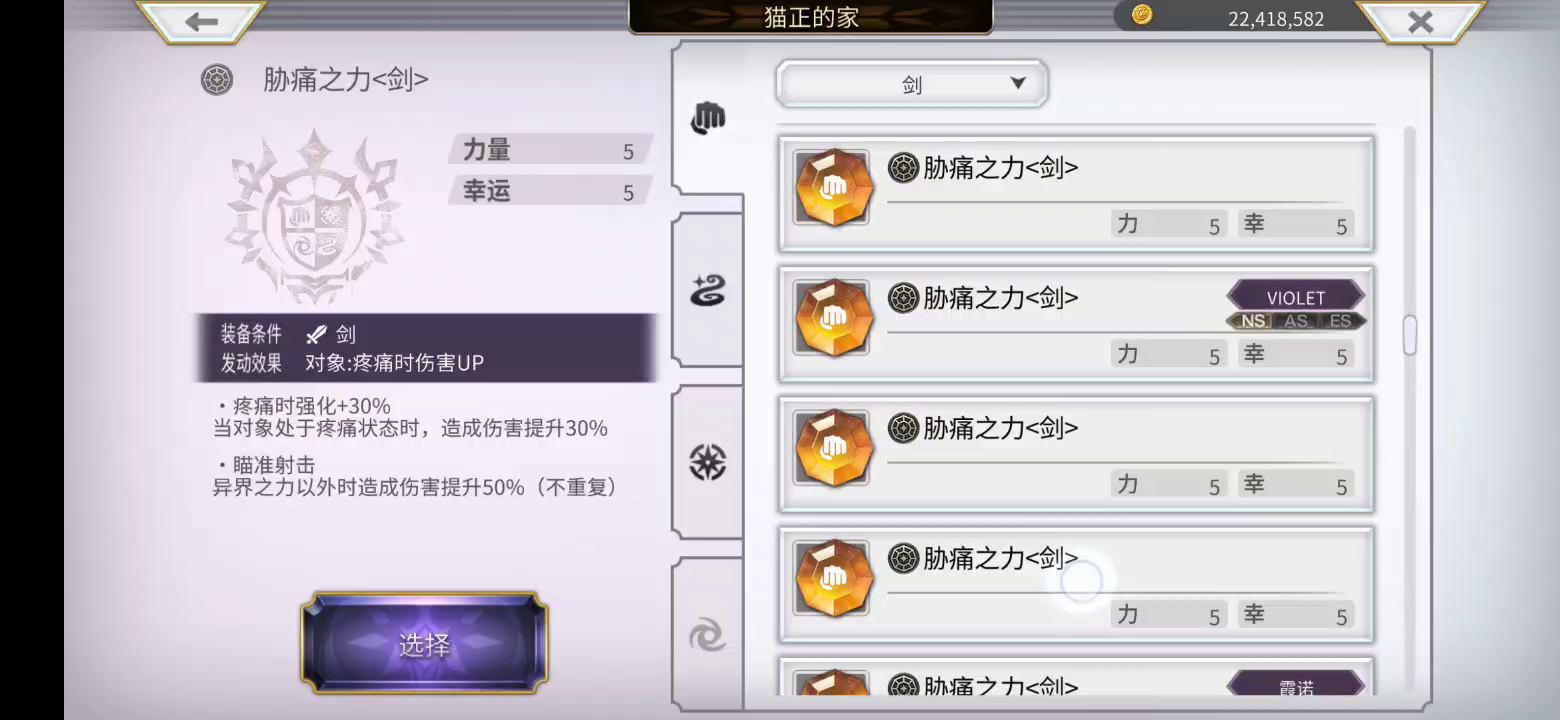The image size is (1560, 720).
Task: Open the starburst emblem side tab
Action: click(708, 462)
